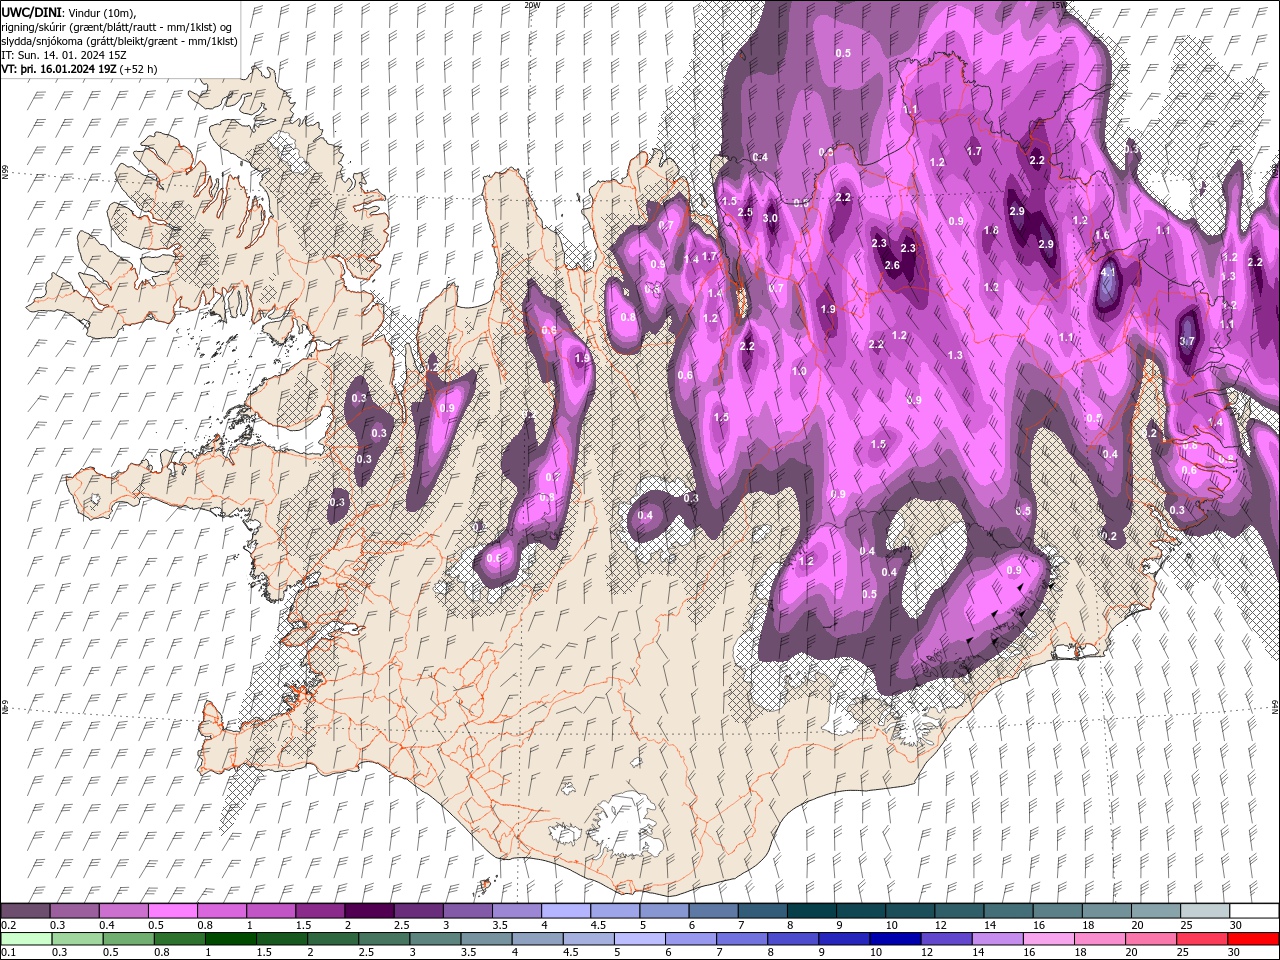This screenshot has height=960, width=1280.
Task: Select upper scale teal swatch between 9 and 10
Action: pos(812,911)
